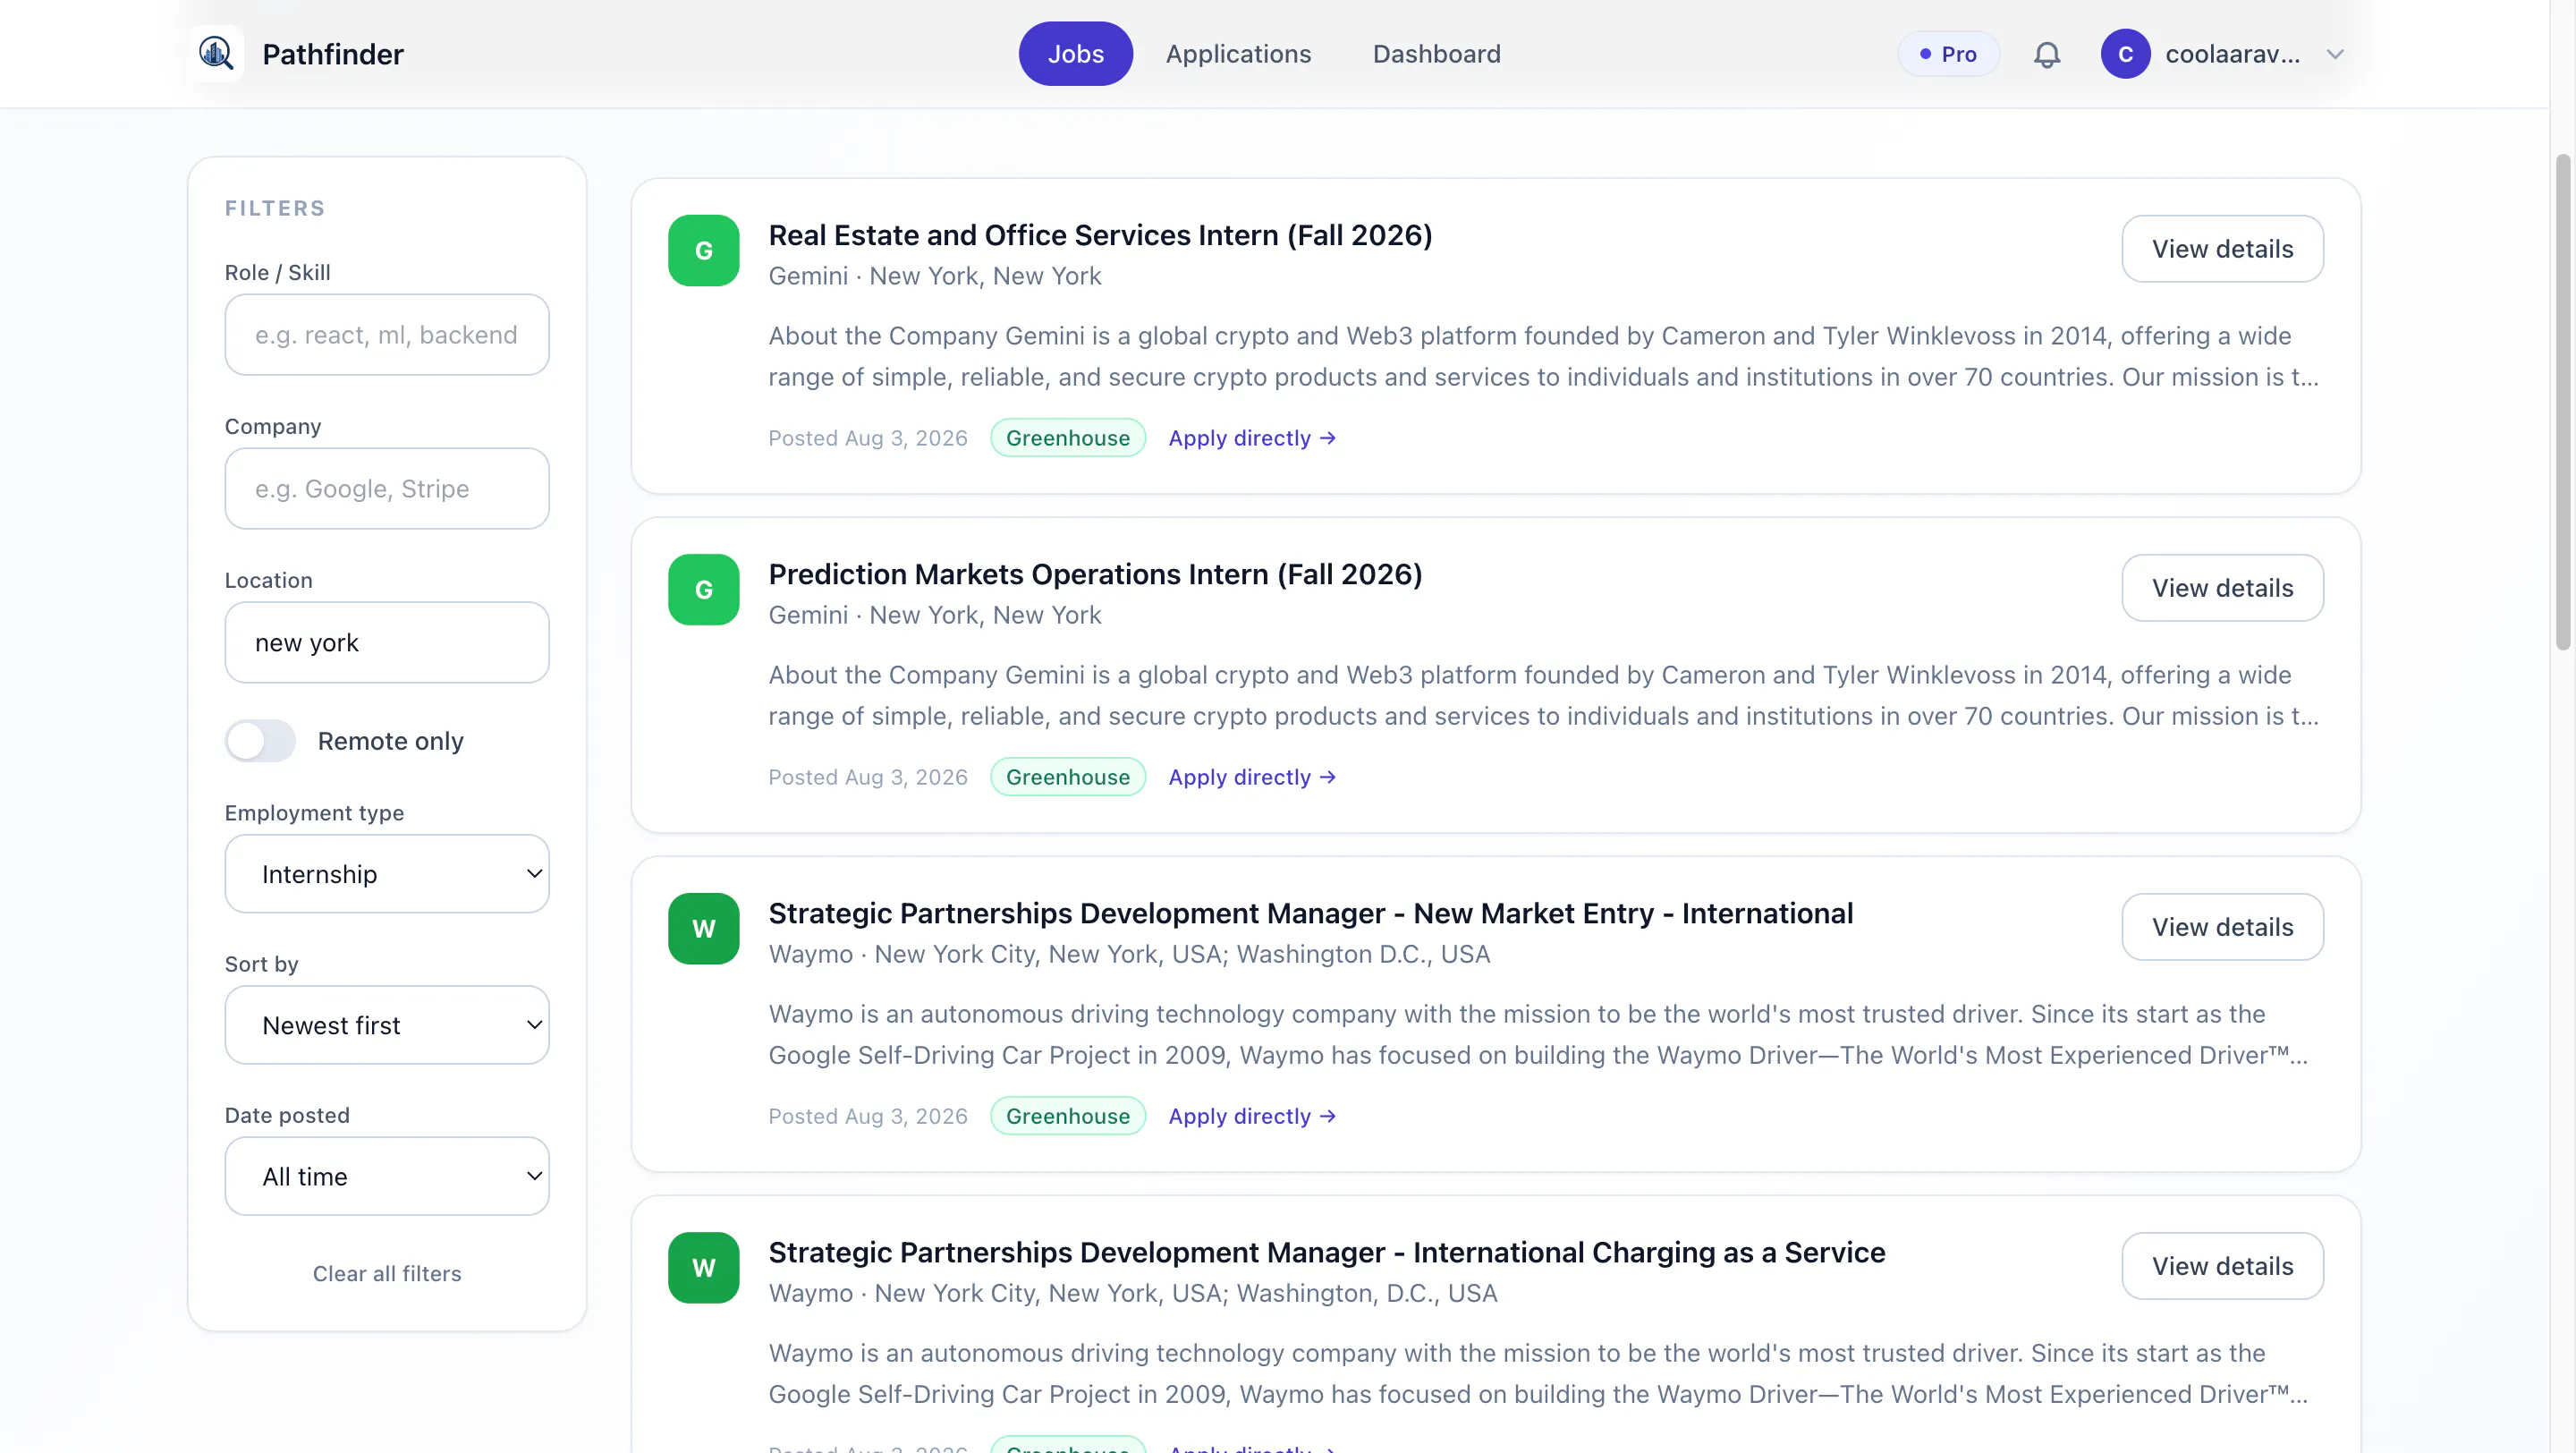Open Prediction Markets Operations Intern title

tap(1095, 574)
